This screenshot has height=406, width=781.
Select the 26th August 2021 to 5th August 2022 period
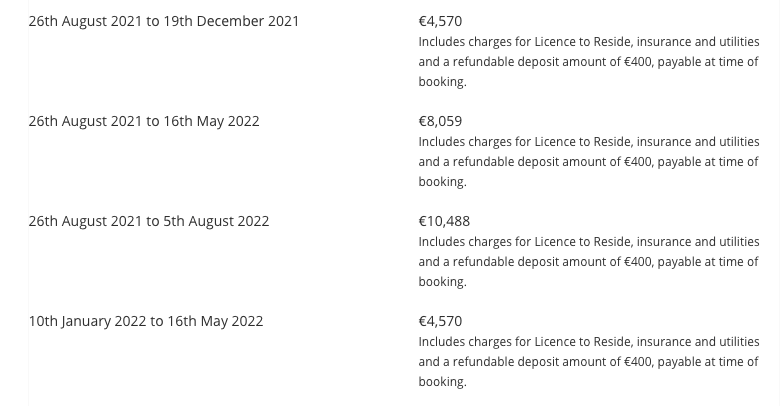click(x=149, y=221)
